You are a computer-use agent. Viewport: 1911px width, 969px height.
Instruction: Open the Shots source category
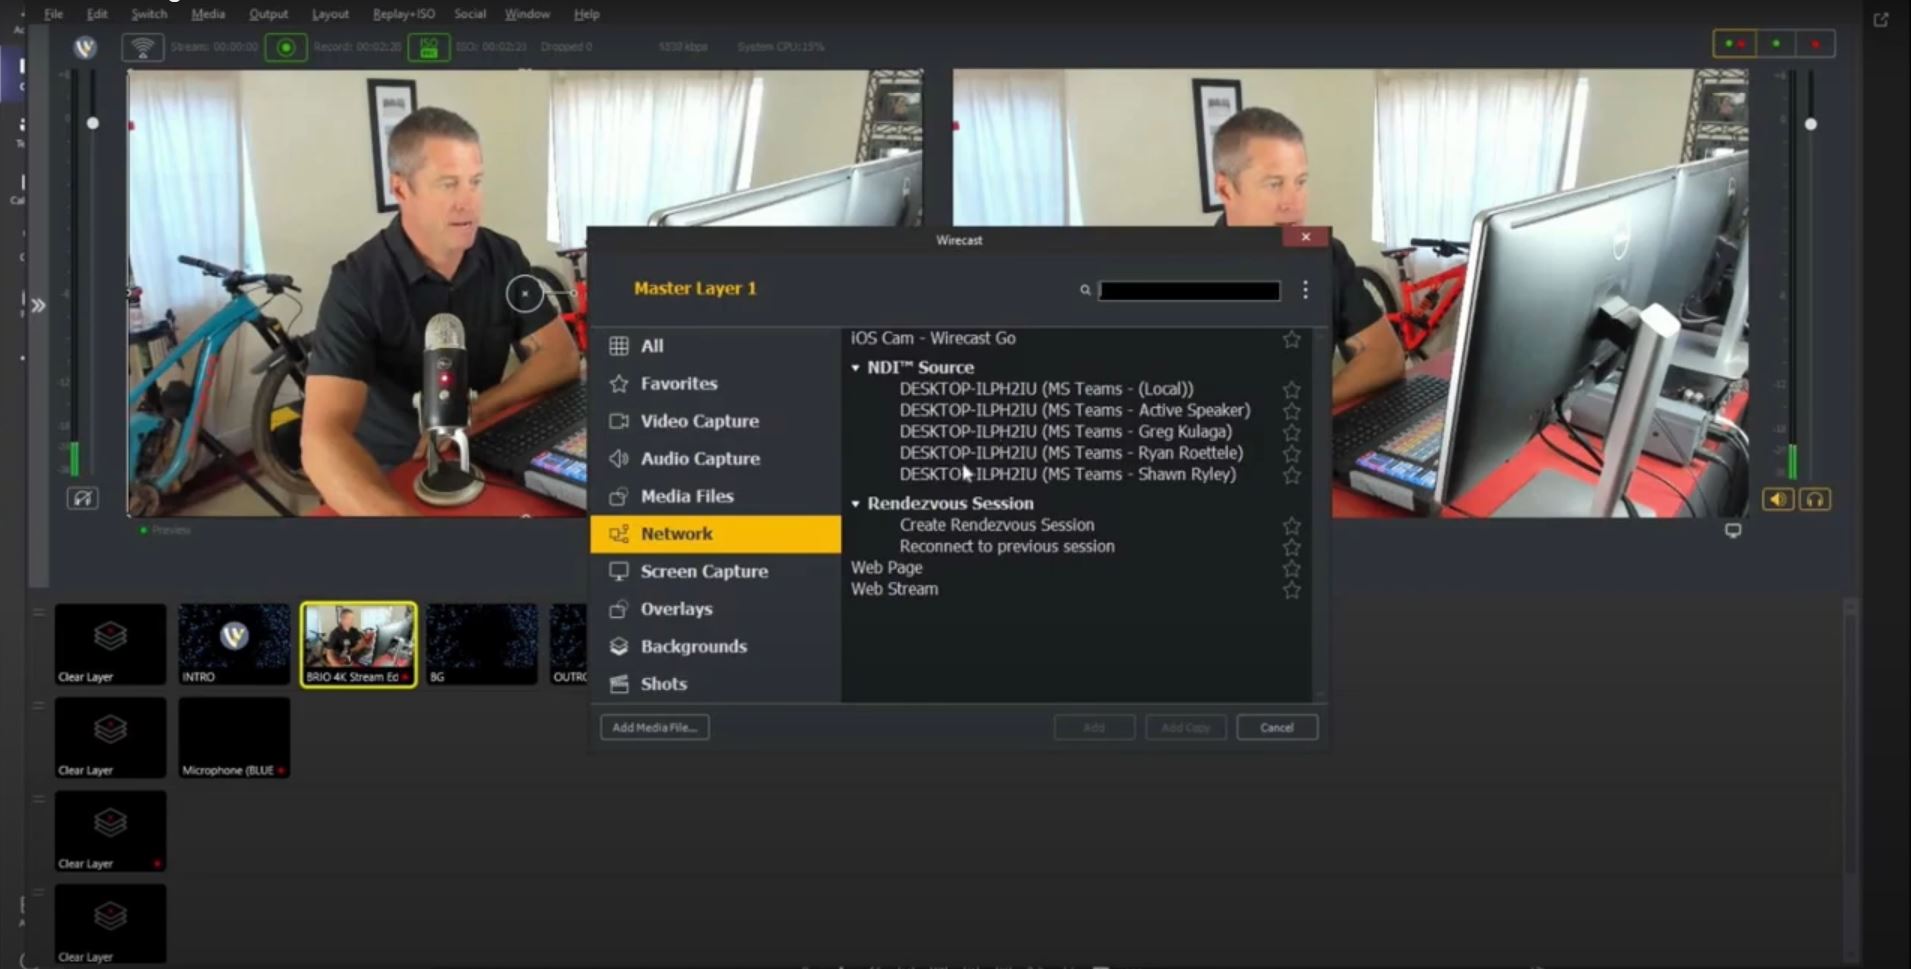[663, 684]
